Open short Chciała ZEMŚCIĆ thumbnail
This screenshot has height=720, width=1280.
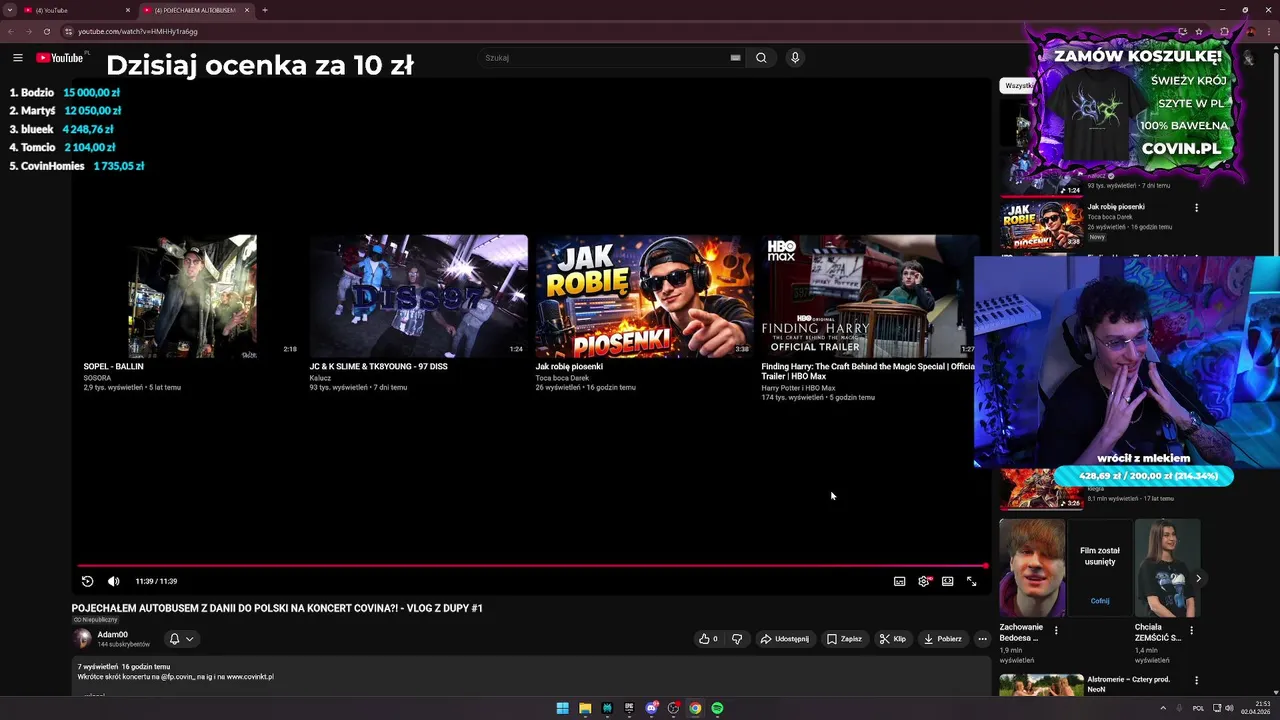coord(1167,568)
